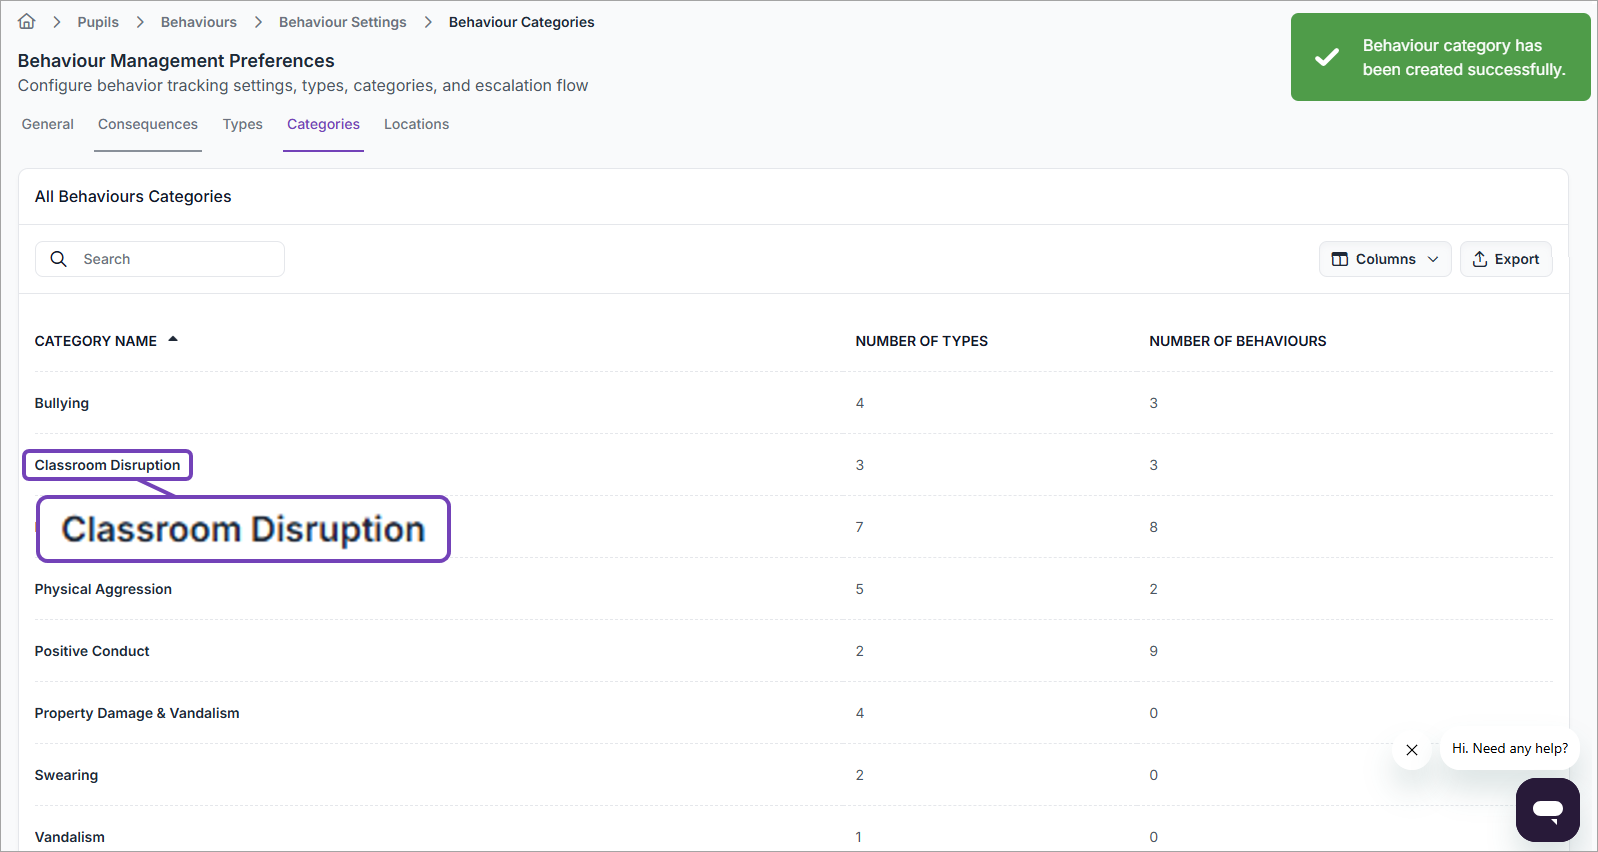Switch to the General tab
This screenshot has width=1598, height=852.
tap(48, 124)
